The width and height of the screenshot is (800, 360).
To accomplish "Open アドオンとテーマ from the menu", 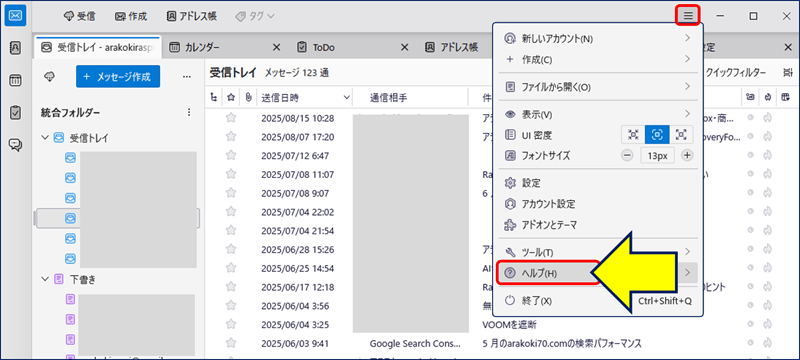I will coord(597,225).
